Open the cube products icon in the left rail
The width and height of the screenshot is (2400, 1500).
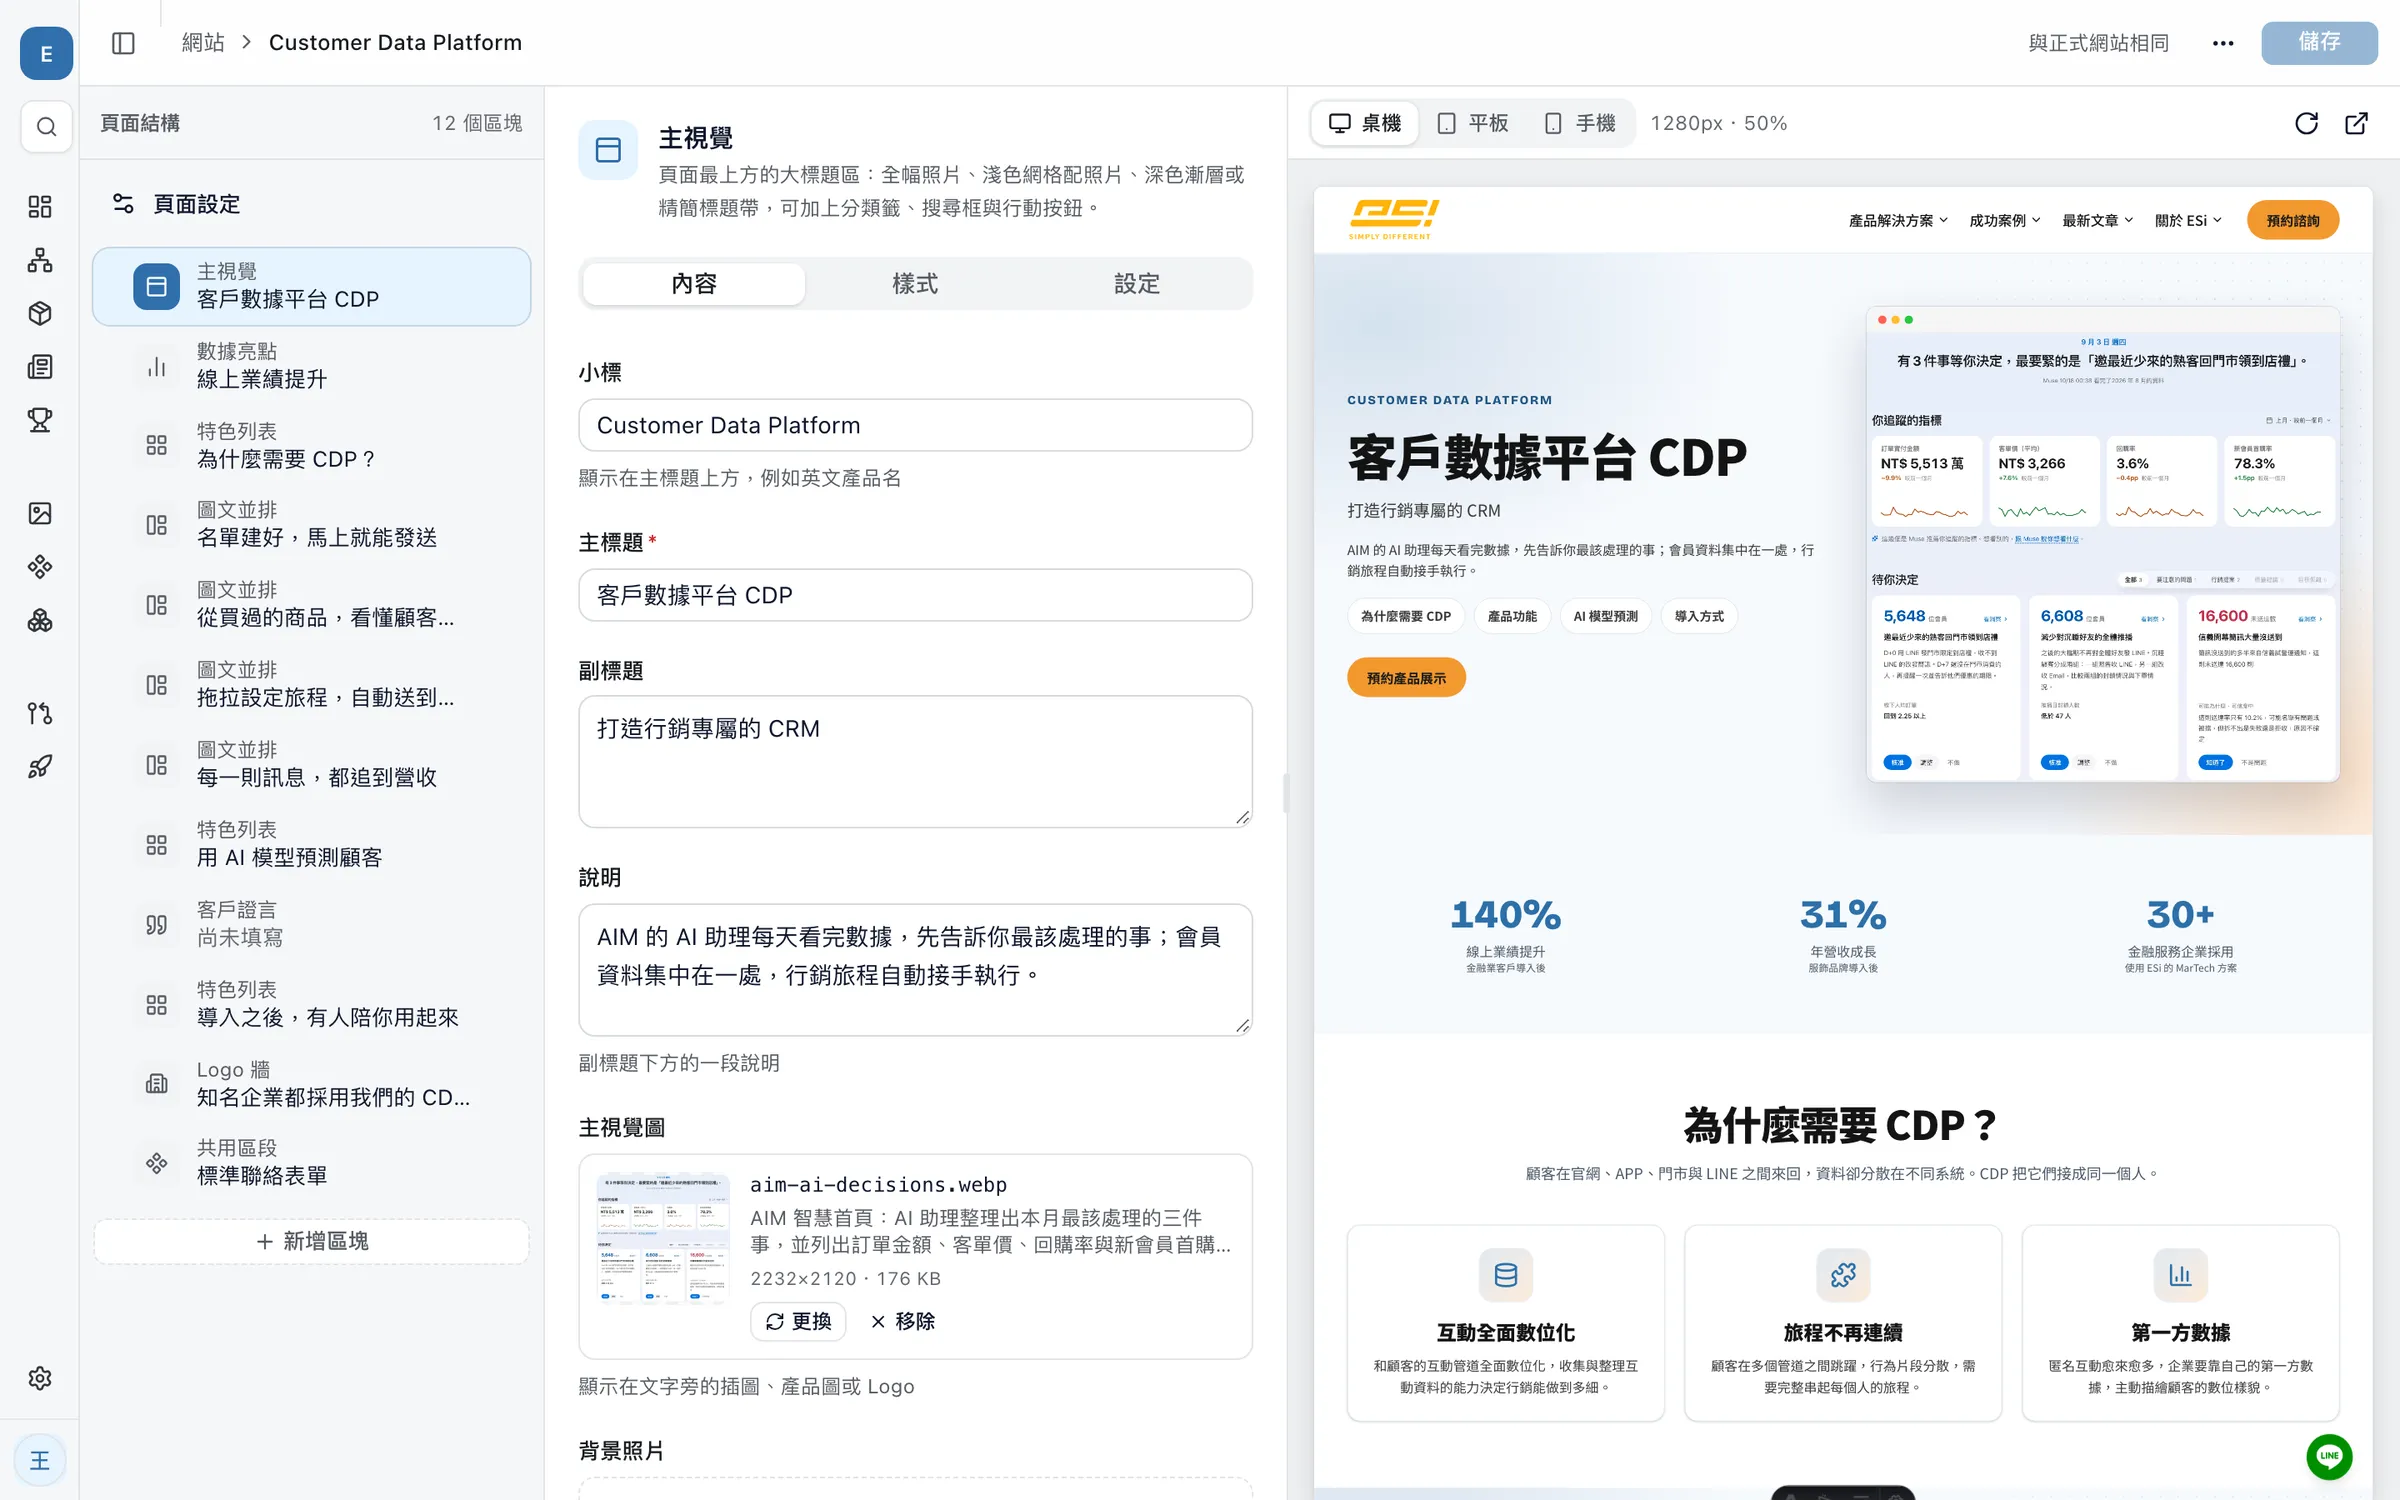click(40, 313)
